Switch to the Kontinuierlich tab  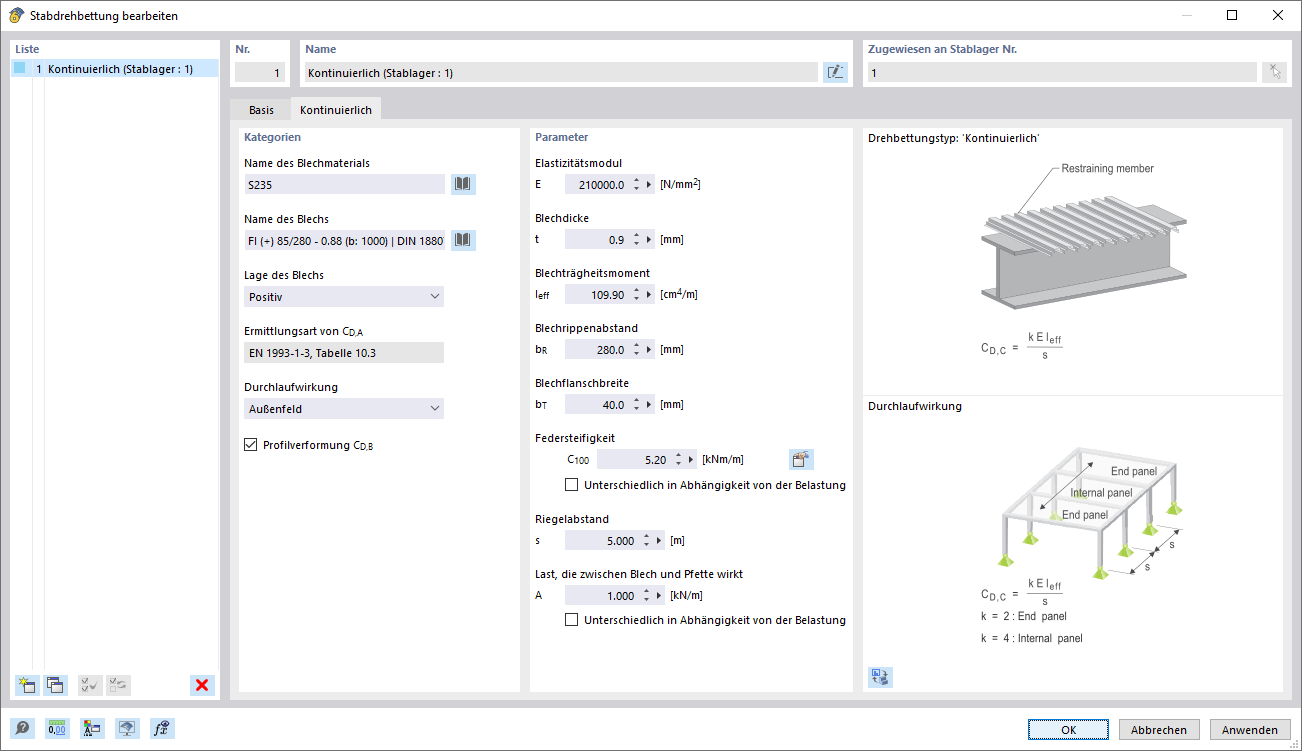click(x=336, y=110)
